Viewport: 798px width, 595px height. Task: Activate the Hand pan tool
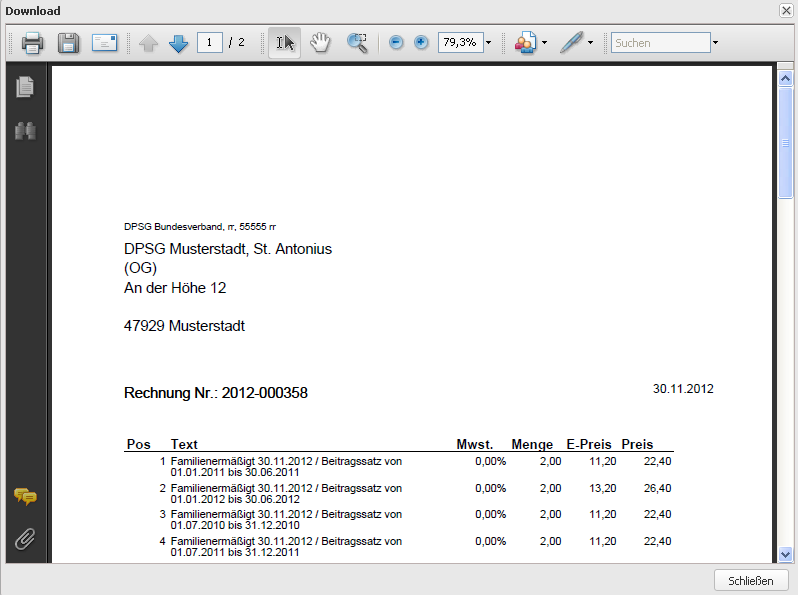(320, 43)
